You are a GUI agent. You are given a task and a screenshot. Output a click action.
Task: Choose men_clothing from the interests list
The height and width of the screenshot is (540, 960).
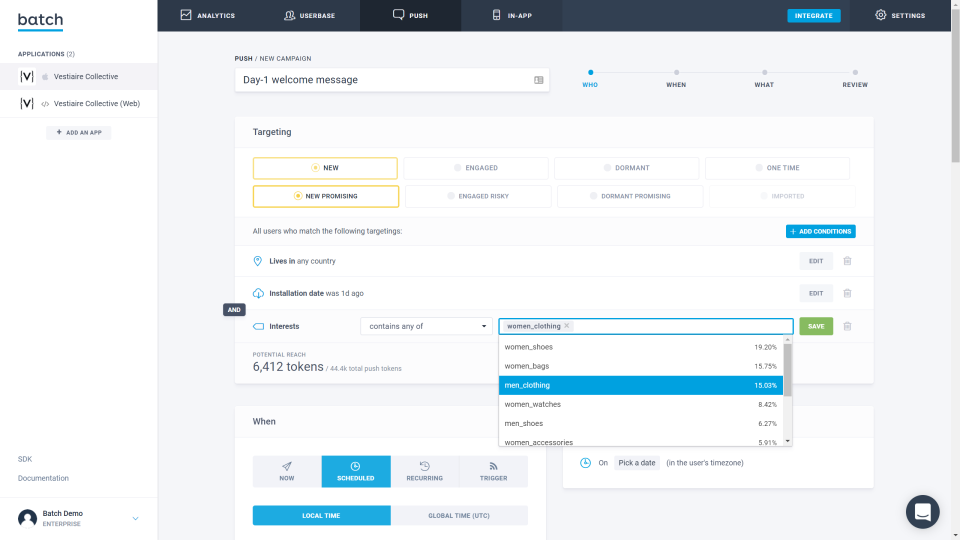pos(640,385)
